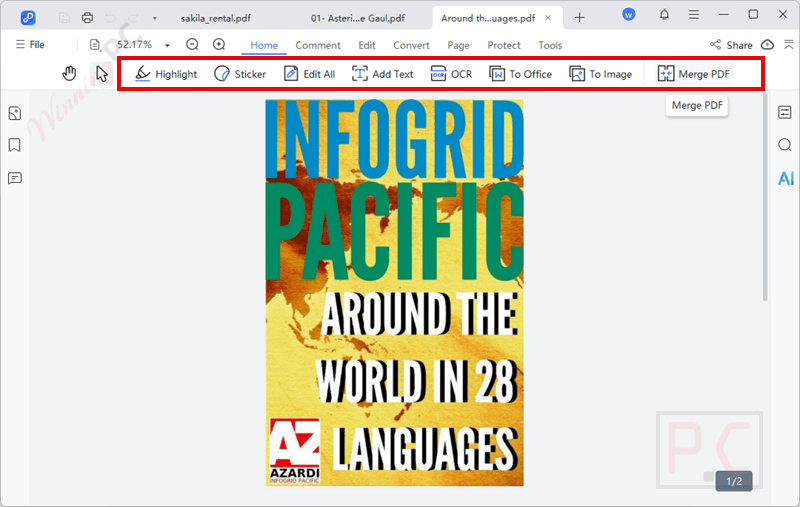Viewport: 800px width, 507px height.
Task: Click the cloud upload icon
Action: (x=767, y=44)
